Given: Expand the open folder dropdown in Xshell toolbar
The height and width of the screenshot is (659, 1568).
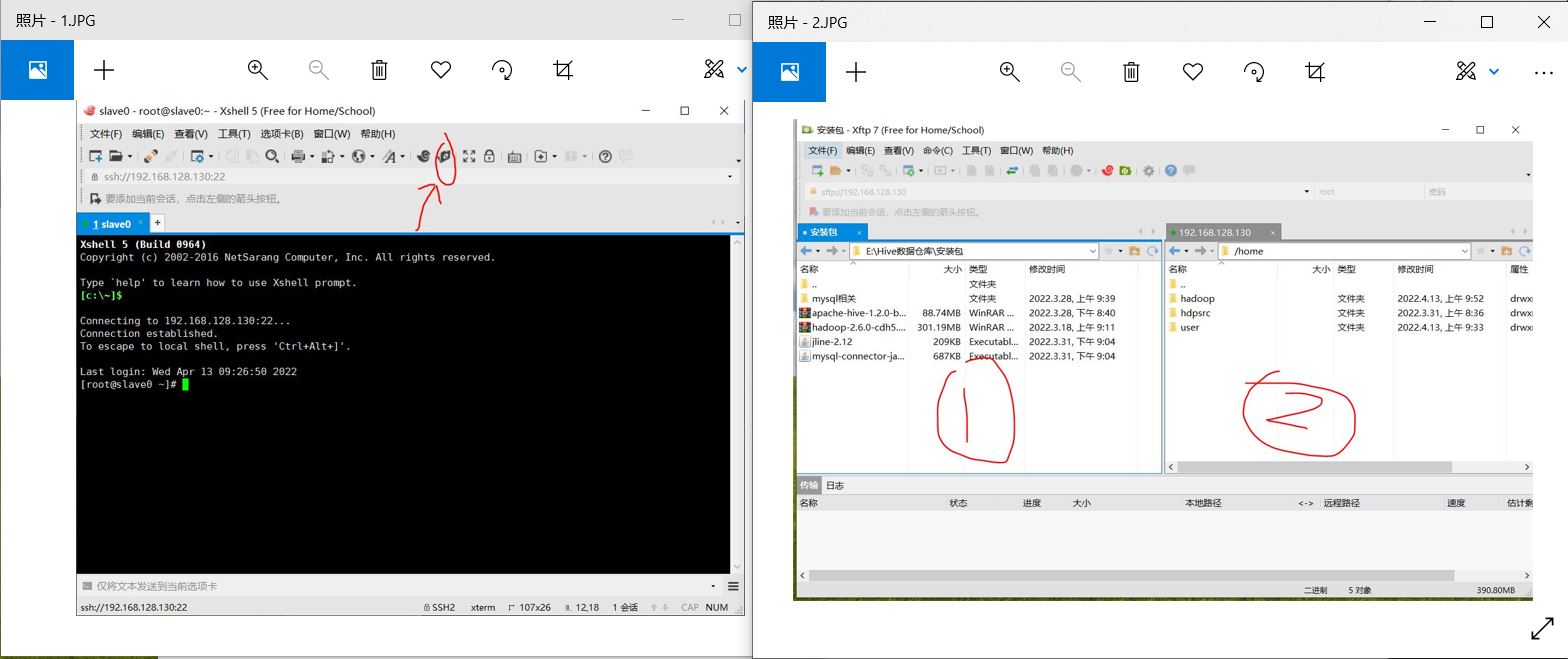Looking at the screenshot, I should [129, 156].
